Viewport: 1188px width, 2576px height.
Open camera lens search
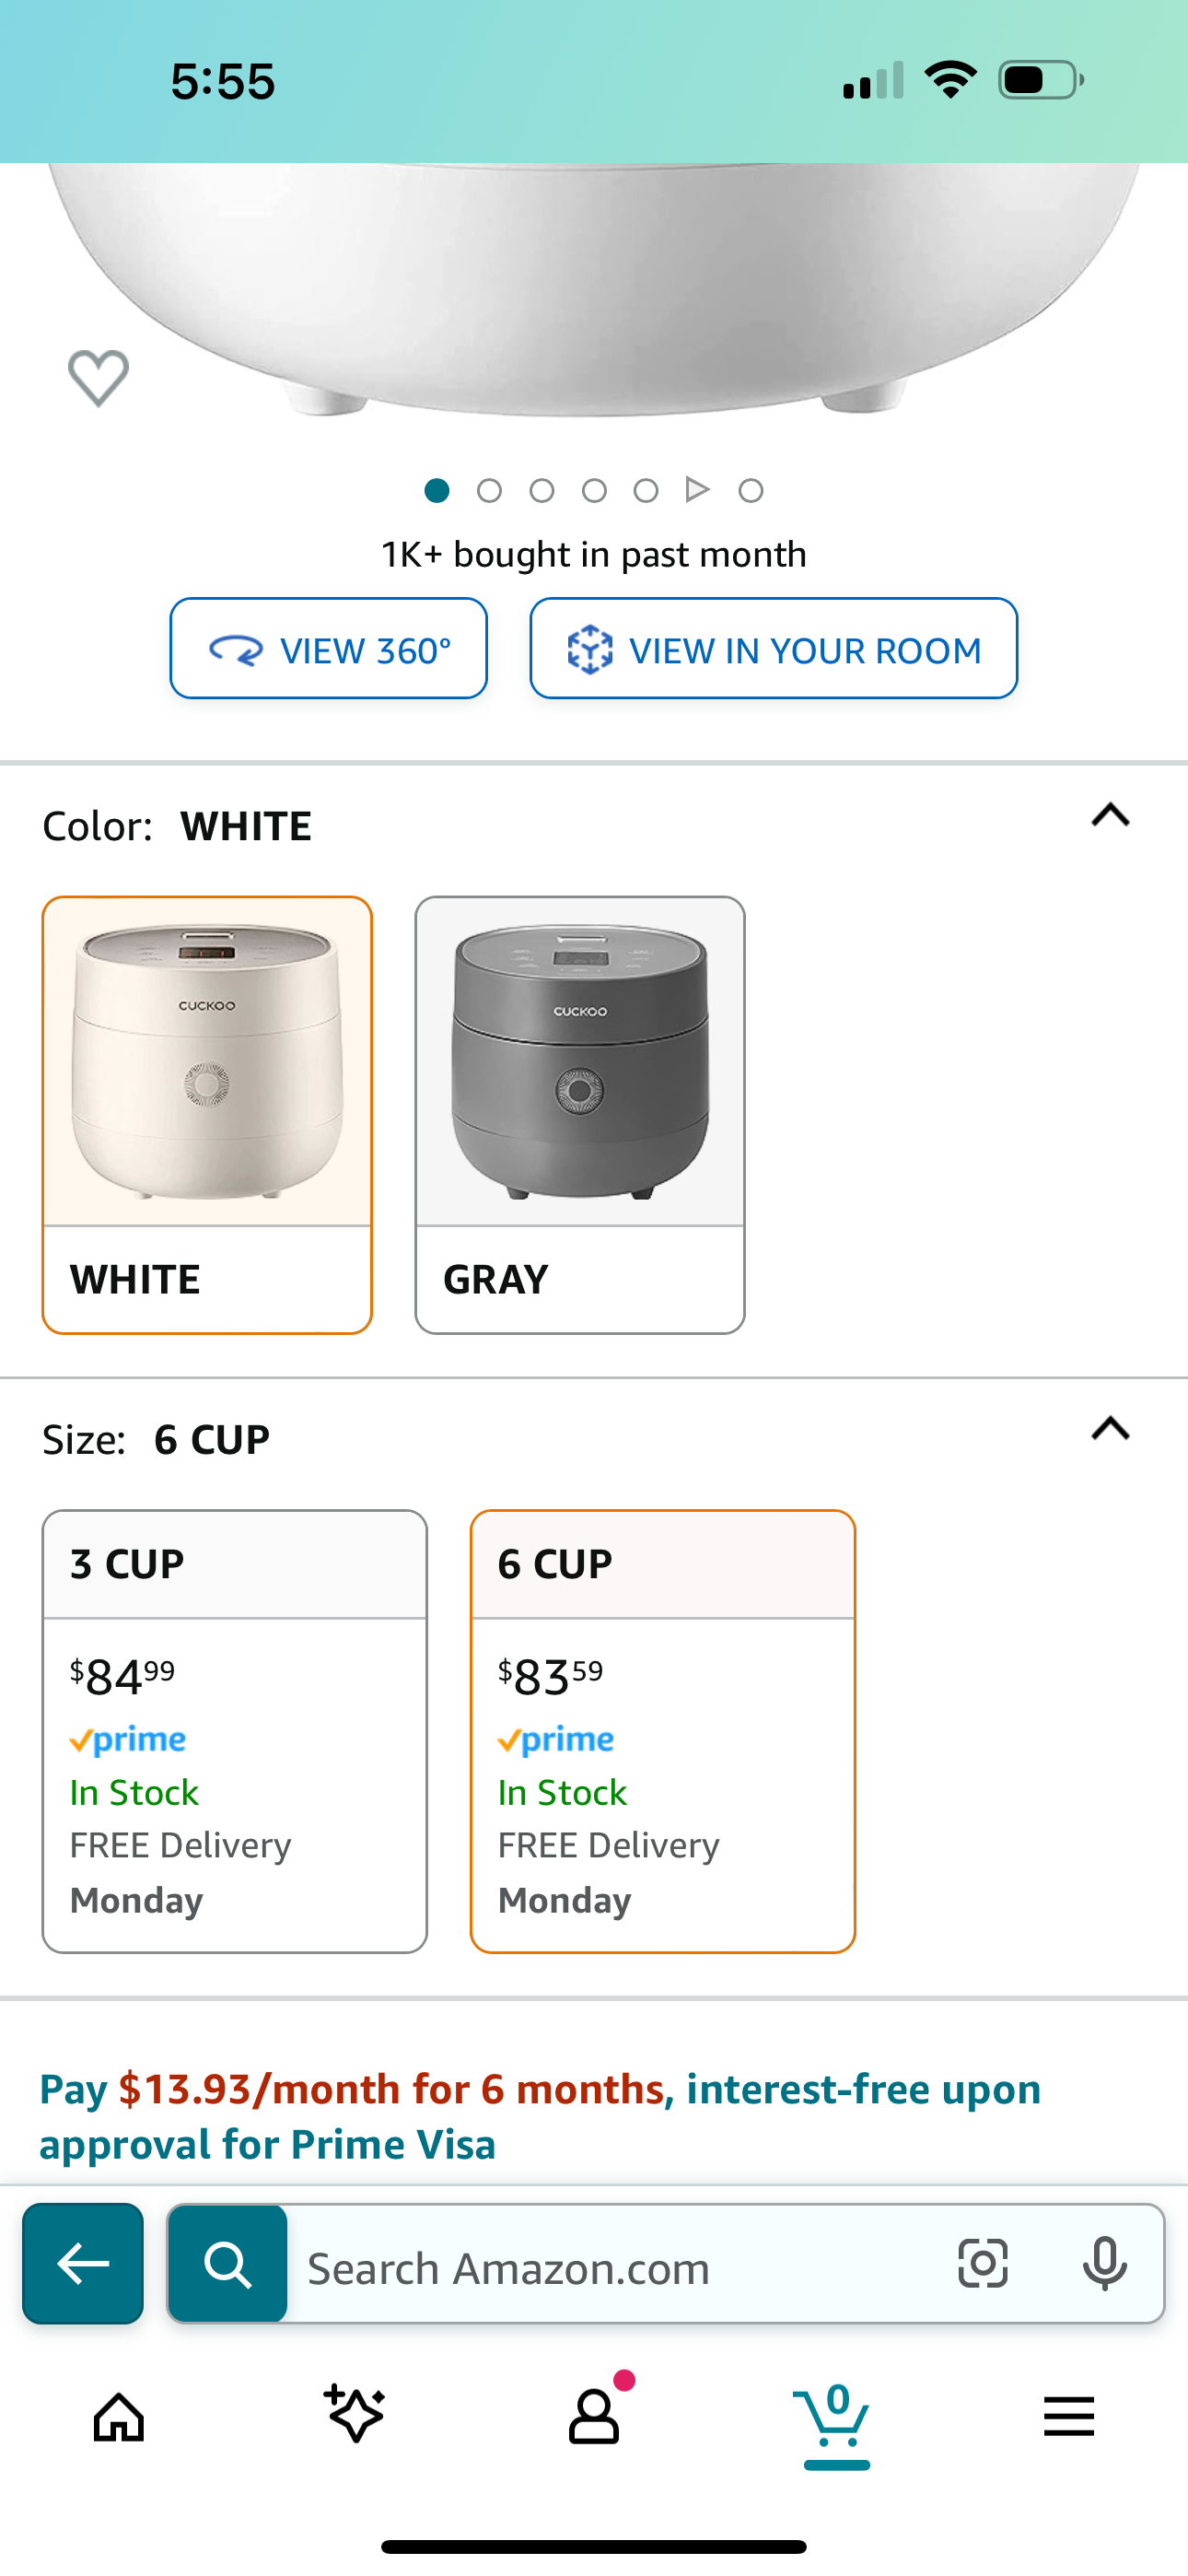(x=982, y=2263)
